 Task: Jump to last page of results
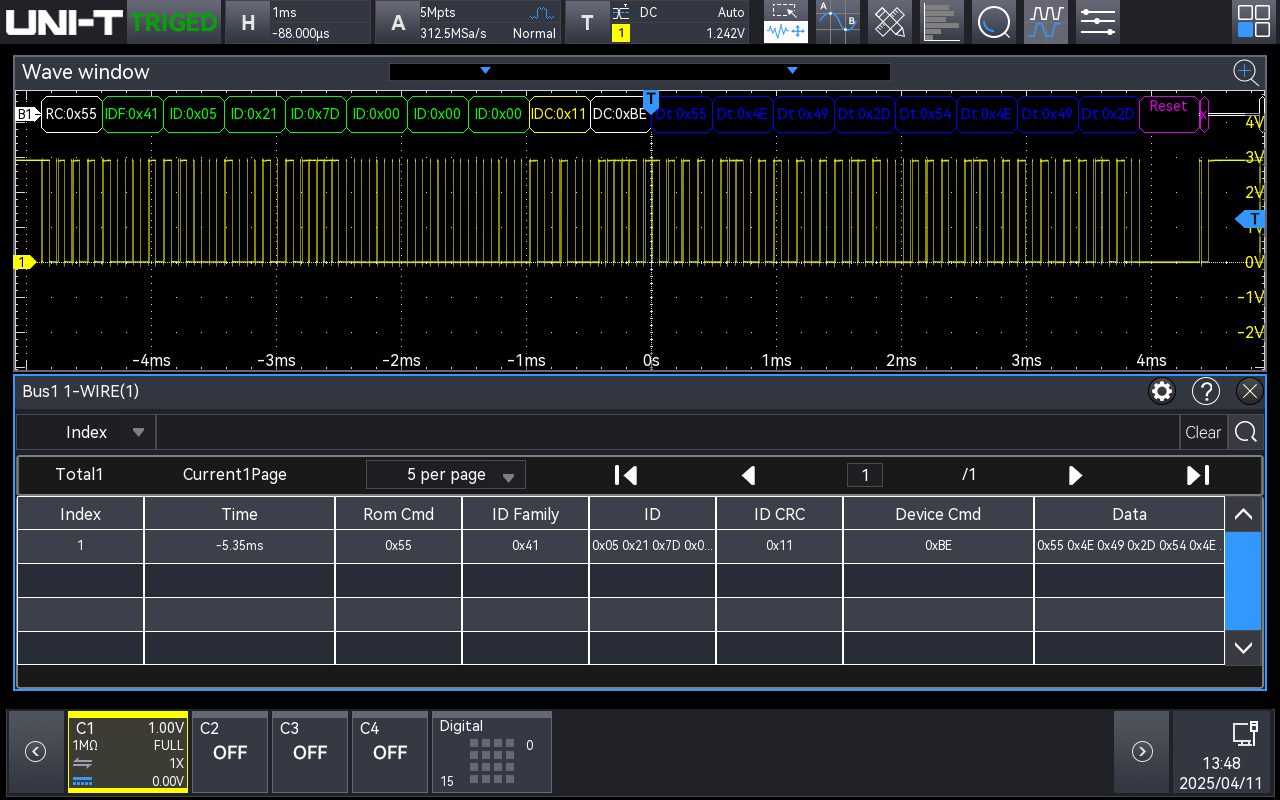pos(1197,475)
